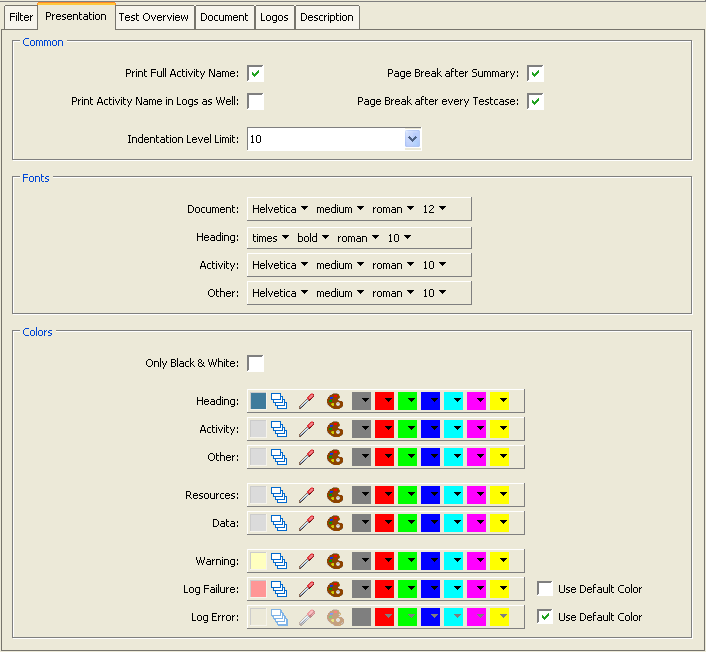Check Use Default Color for Log Failure
The width and height of the screenshot is (706, 652).
pyautogui.click(x=545, y=589)
